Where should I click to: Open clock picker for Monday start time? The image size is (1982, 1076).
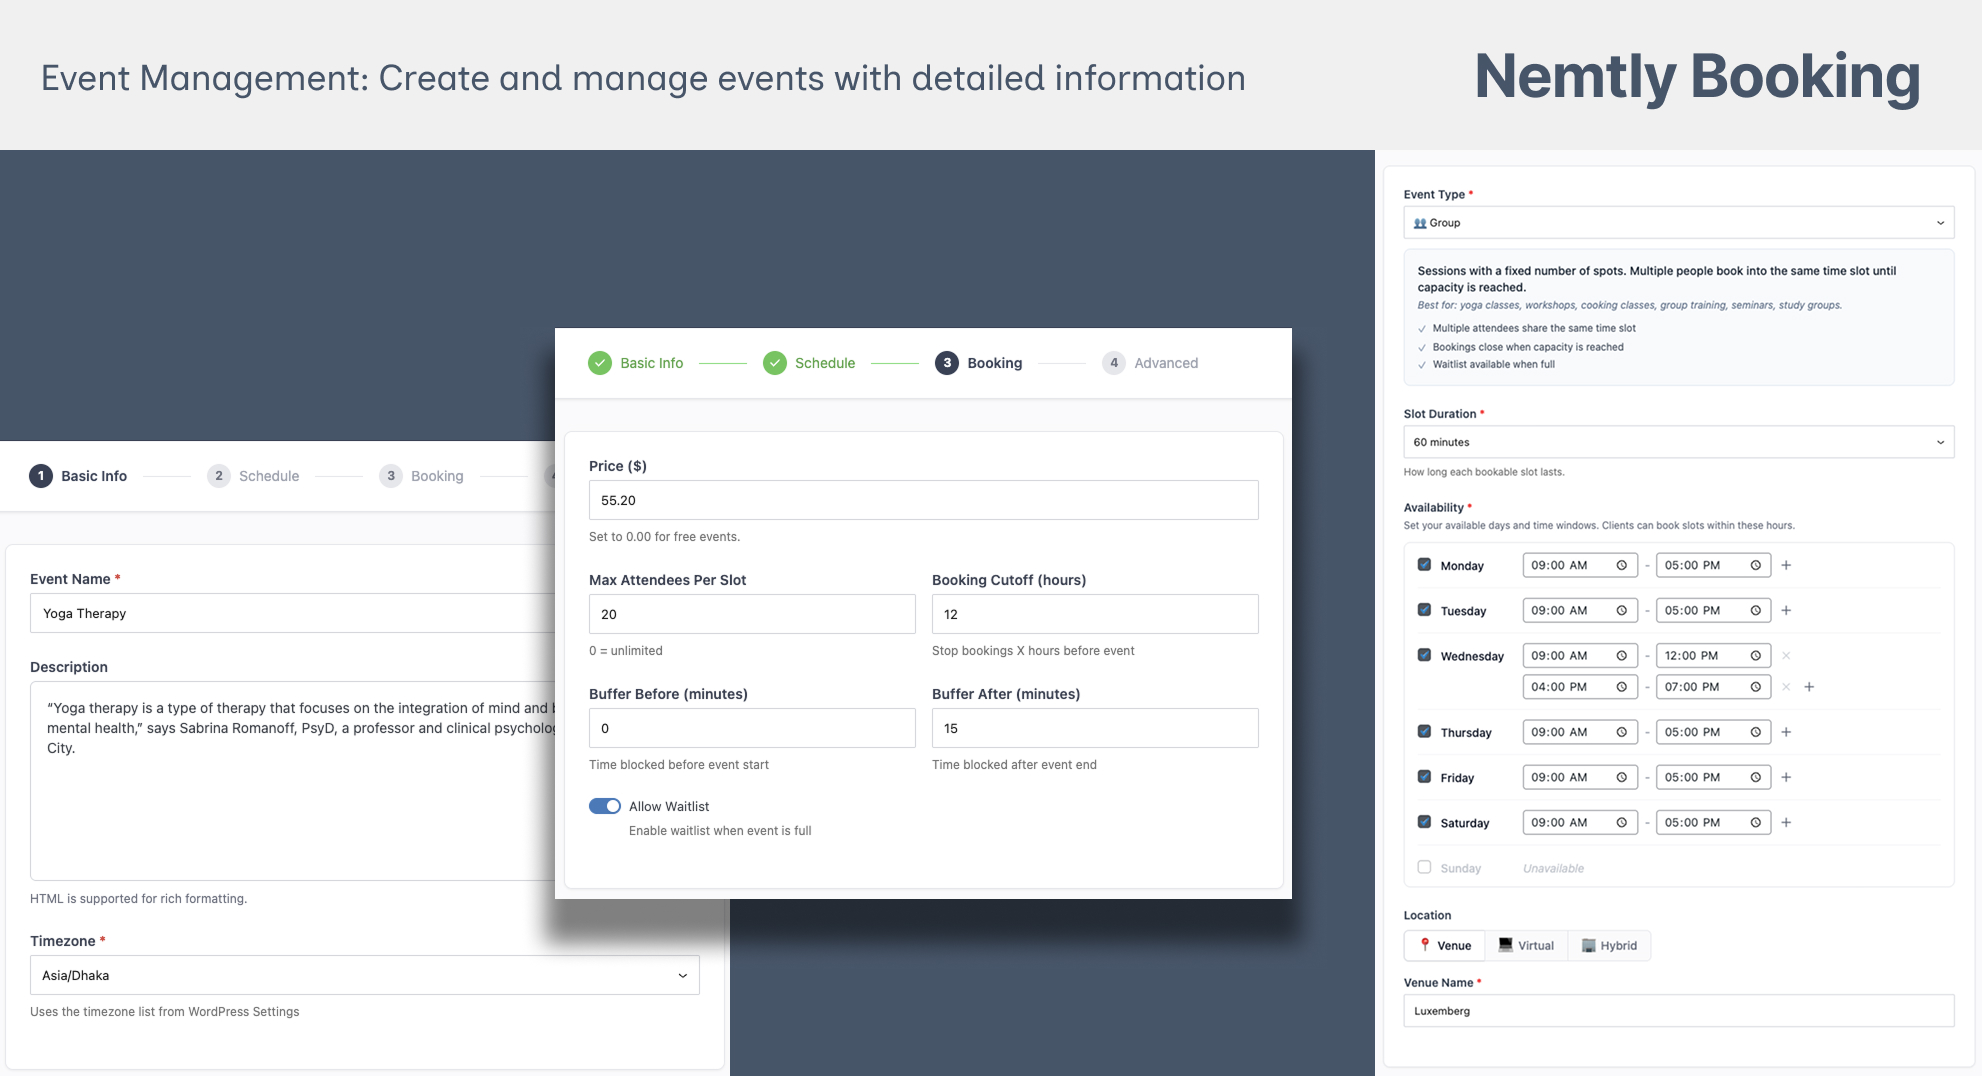pos(1621,565)
